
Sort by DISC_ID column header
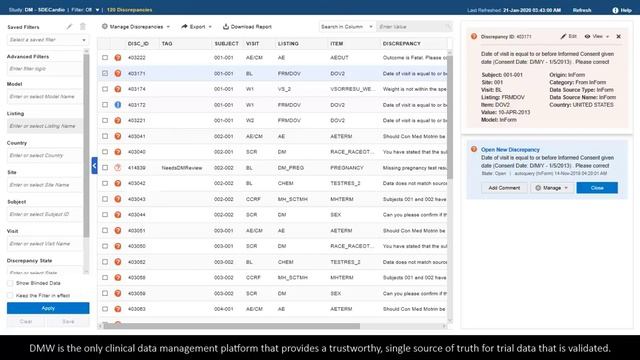[138, 44]
